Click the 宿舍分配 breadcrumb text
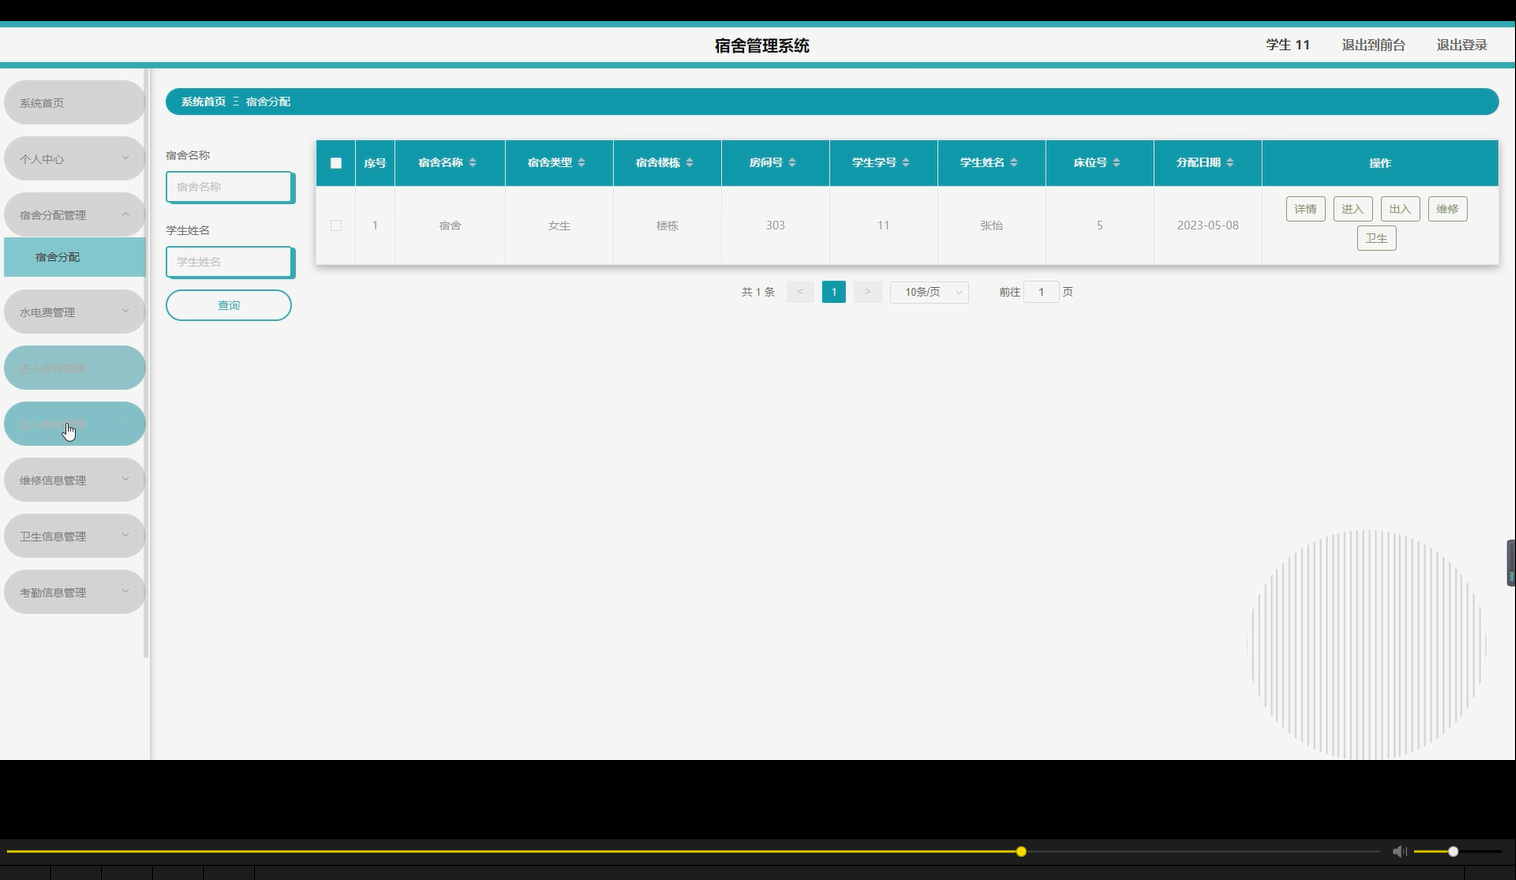Image resolution: width=1516 pixels, height=880 pixels. tap(268, 102)
